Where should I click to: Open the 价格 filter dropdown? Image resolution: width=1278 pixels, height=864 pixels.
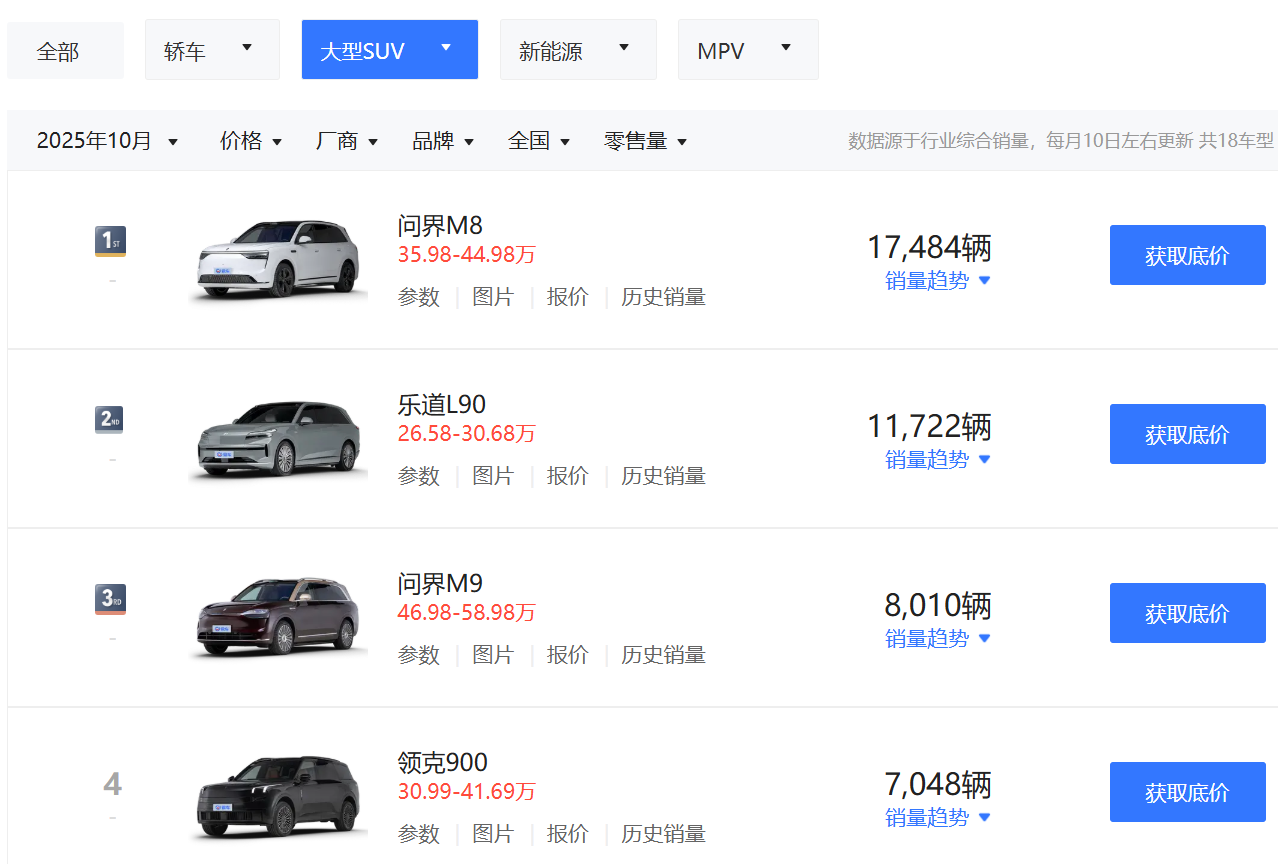(x=251, y=141)
